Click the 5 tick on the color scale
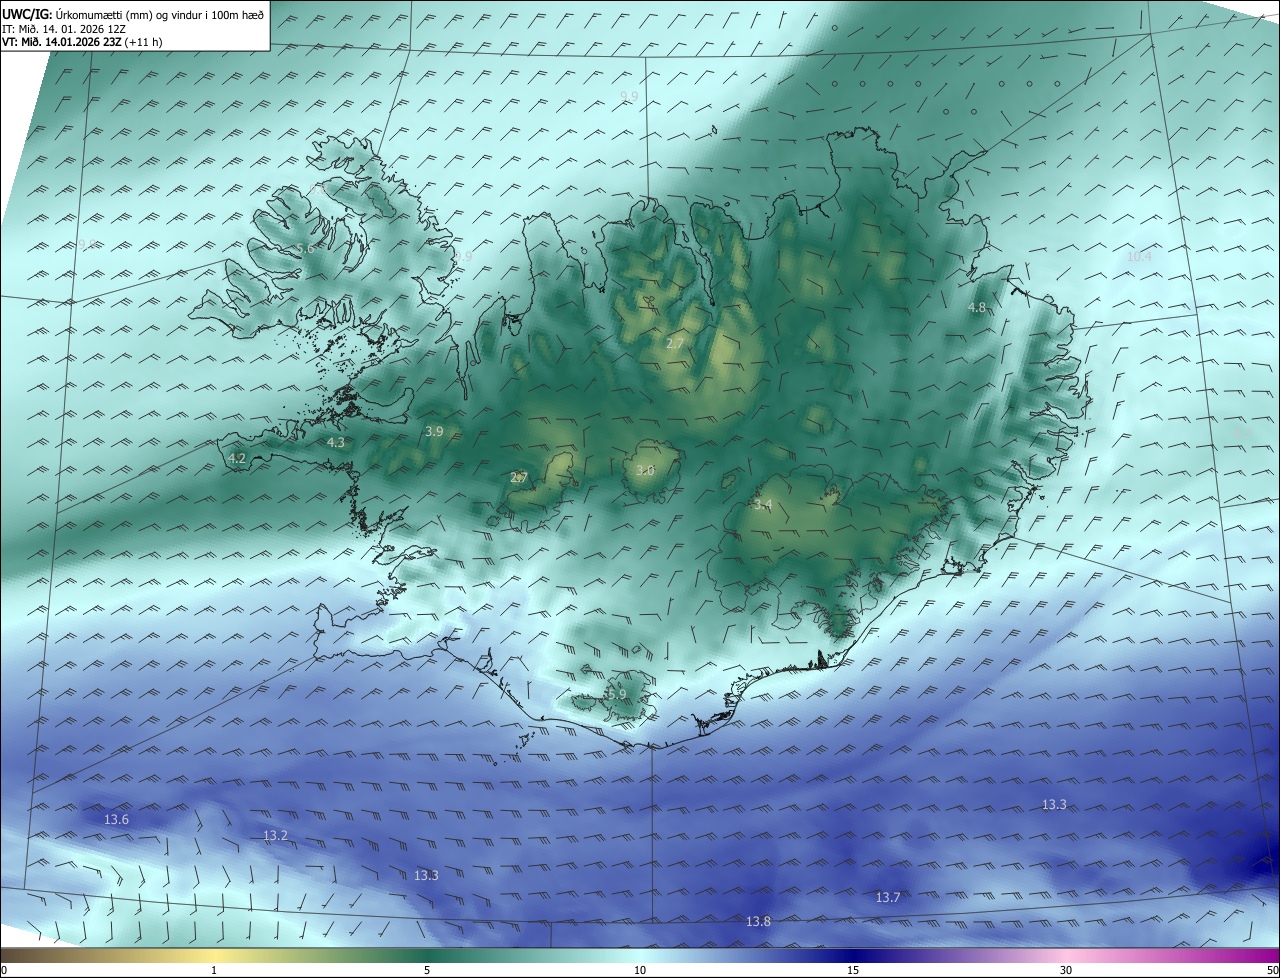The image size is (1280, 978). tap(427, 970)
